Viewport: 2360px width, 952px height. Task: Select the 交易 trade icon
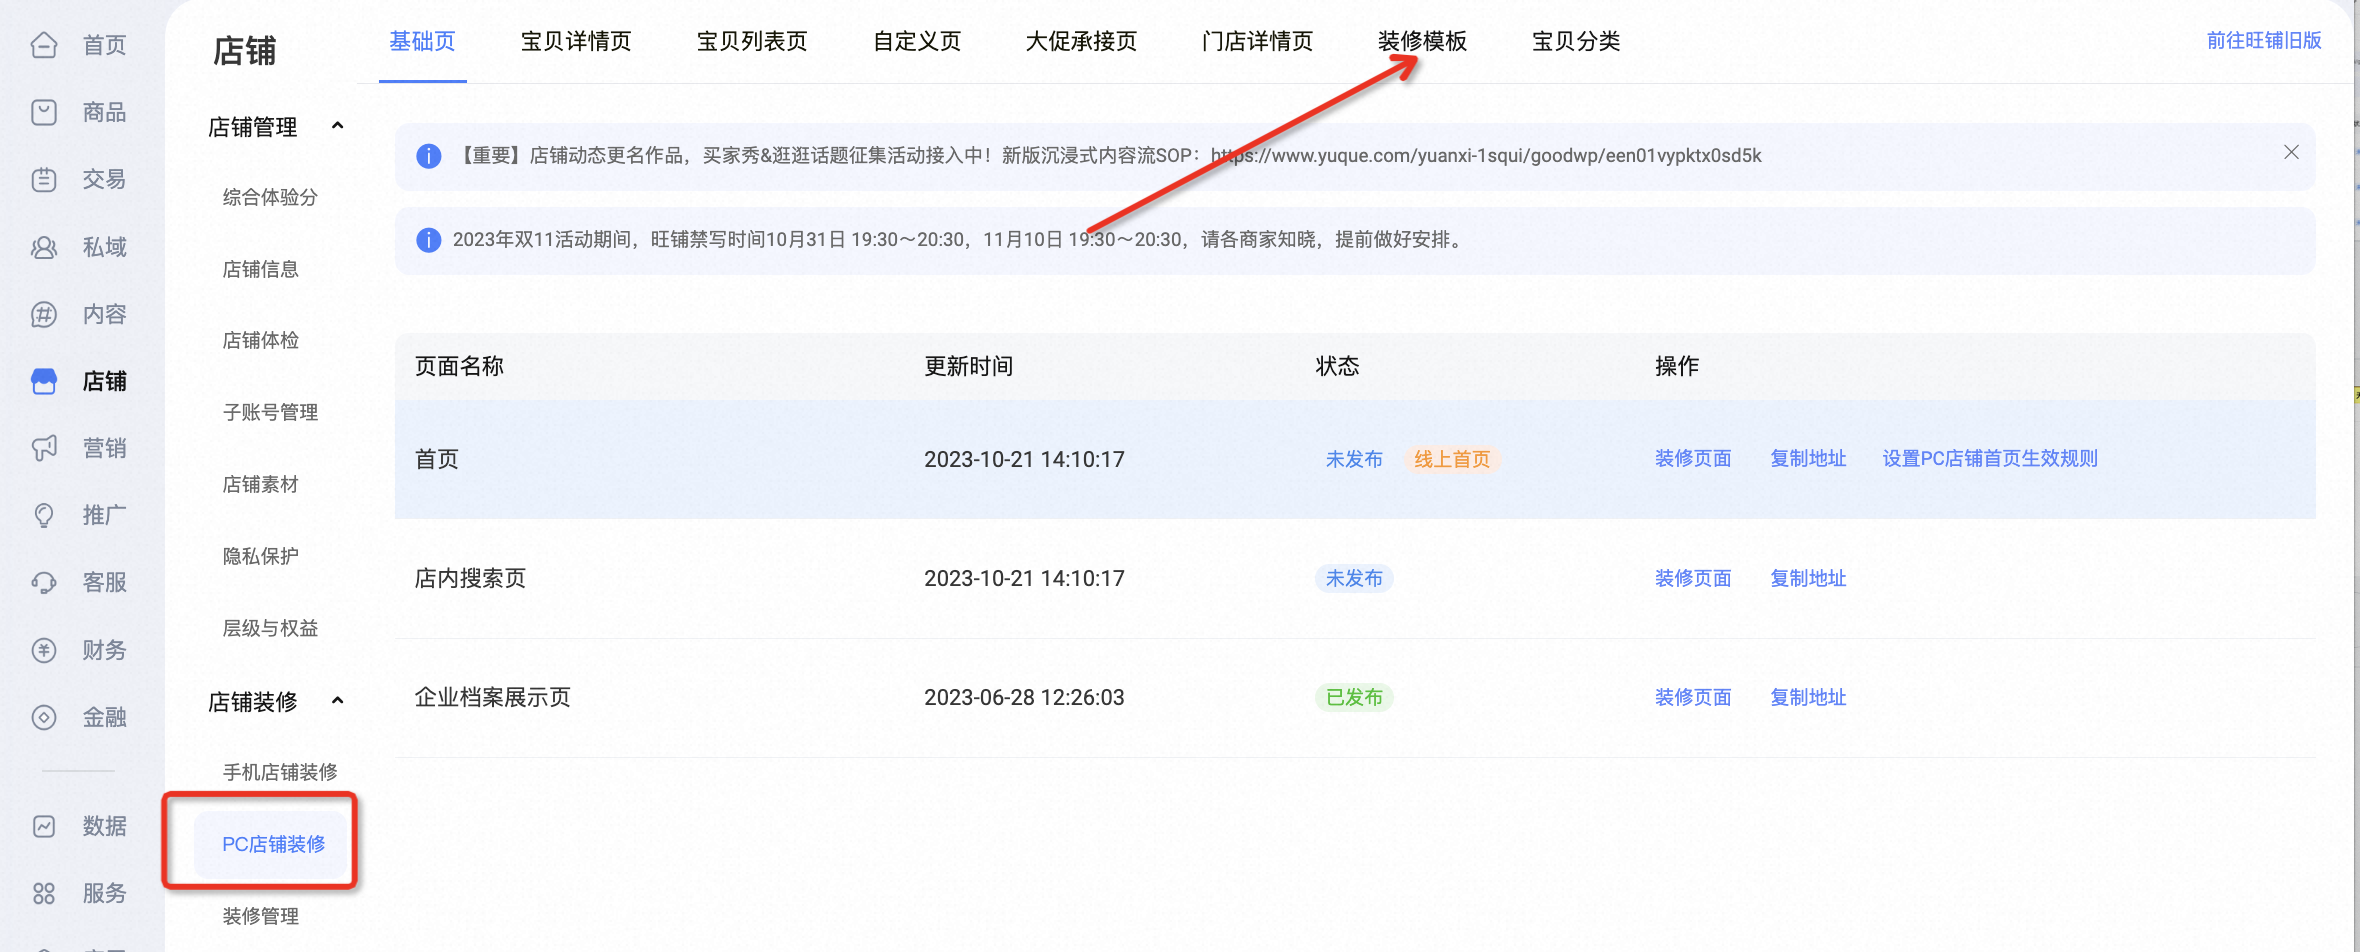tap(44, 180)
